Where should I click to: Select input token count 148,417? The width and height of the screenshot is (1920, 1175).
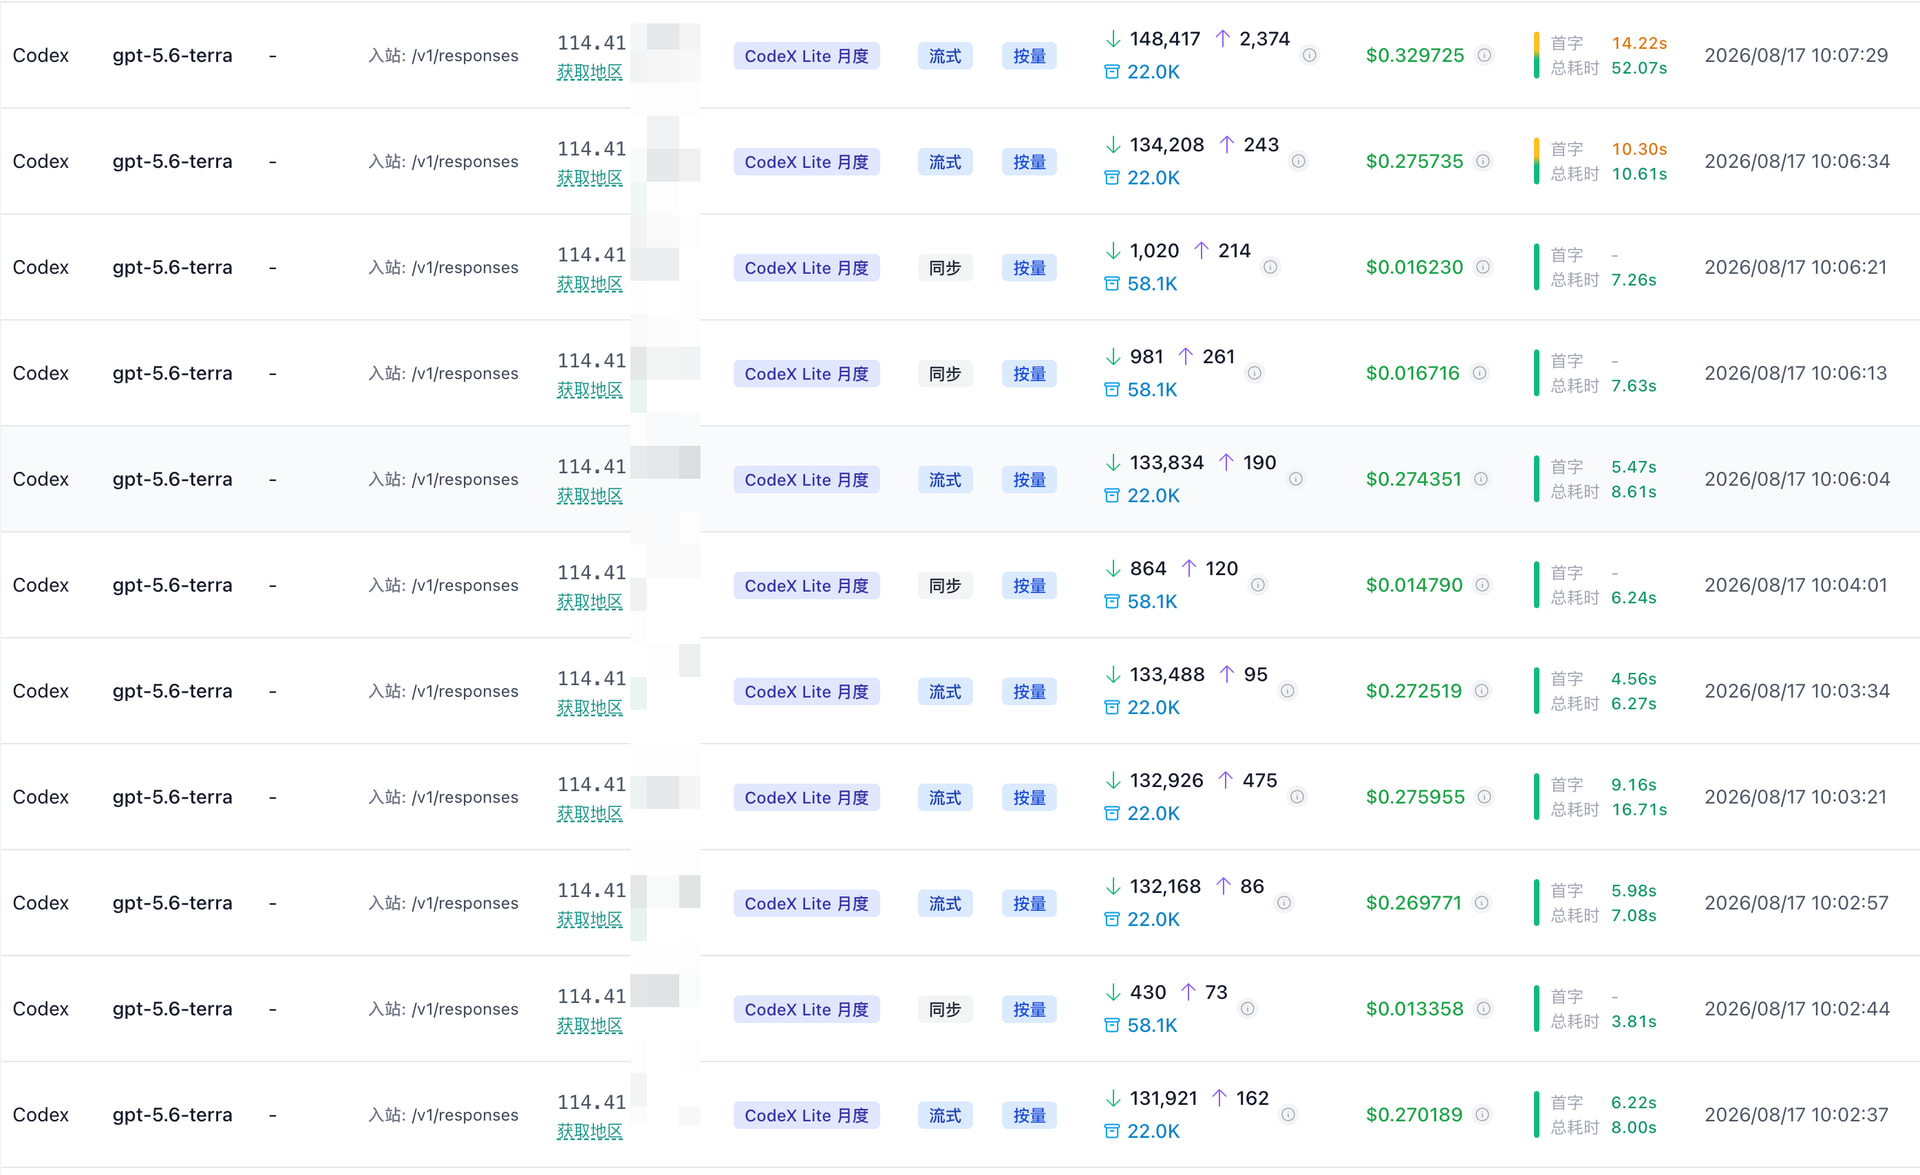coord(1164,39)
